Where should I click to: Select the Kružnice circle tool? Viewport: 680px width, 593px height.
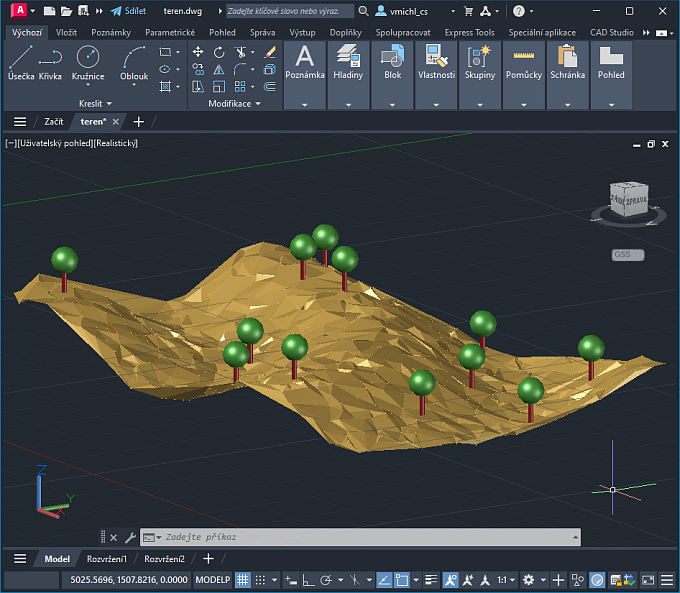point(88,62)
